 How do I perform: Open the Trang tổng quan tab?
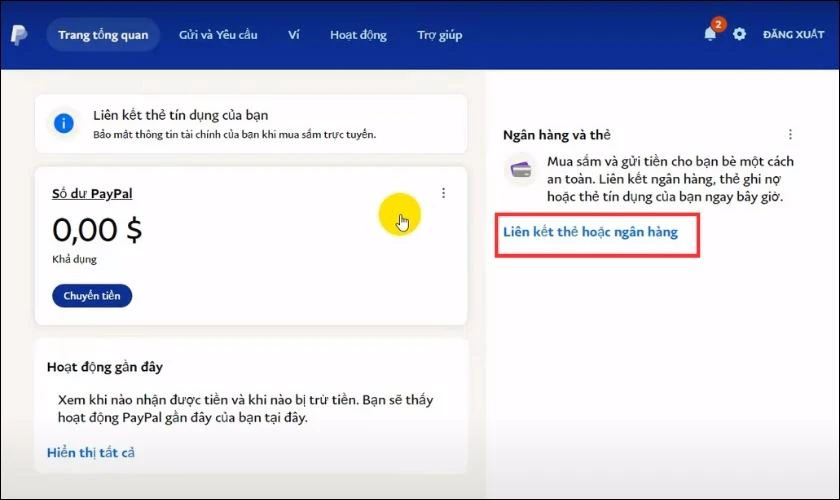coord(103,35)
